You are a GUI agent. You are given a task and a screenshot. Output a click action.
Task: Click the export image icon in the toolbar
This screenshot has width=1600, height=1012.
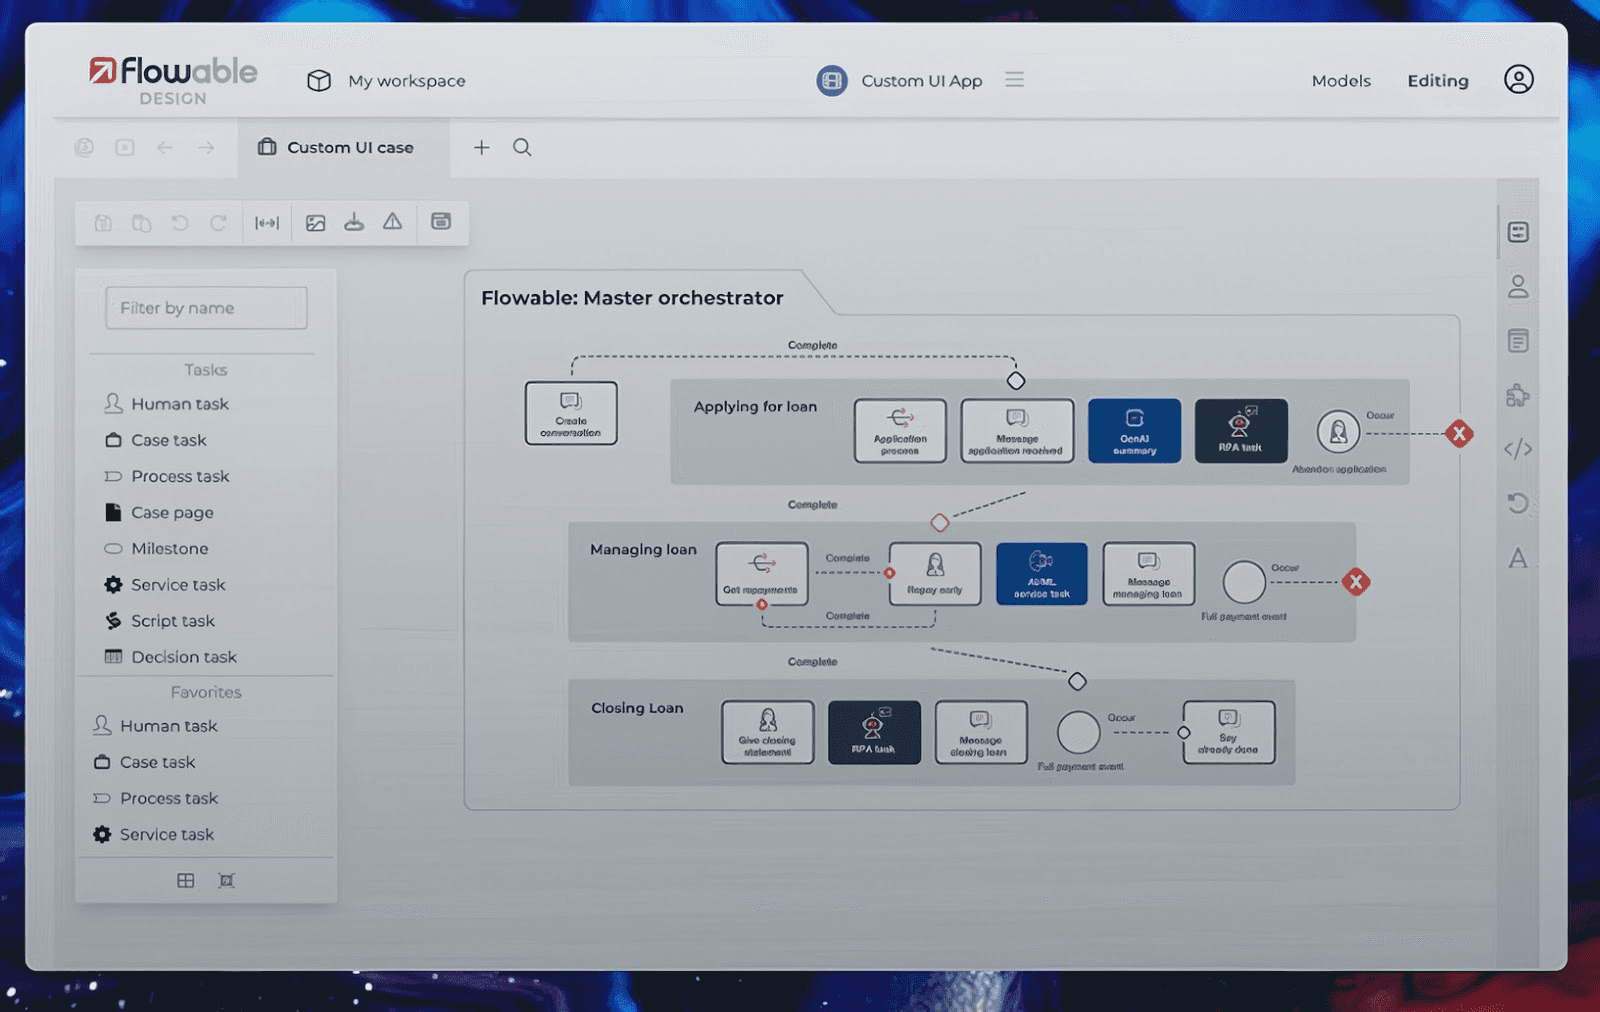(316, 223)
